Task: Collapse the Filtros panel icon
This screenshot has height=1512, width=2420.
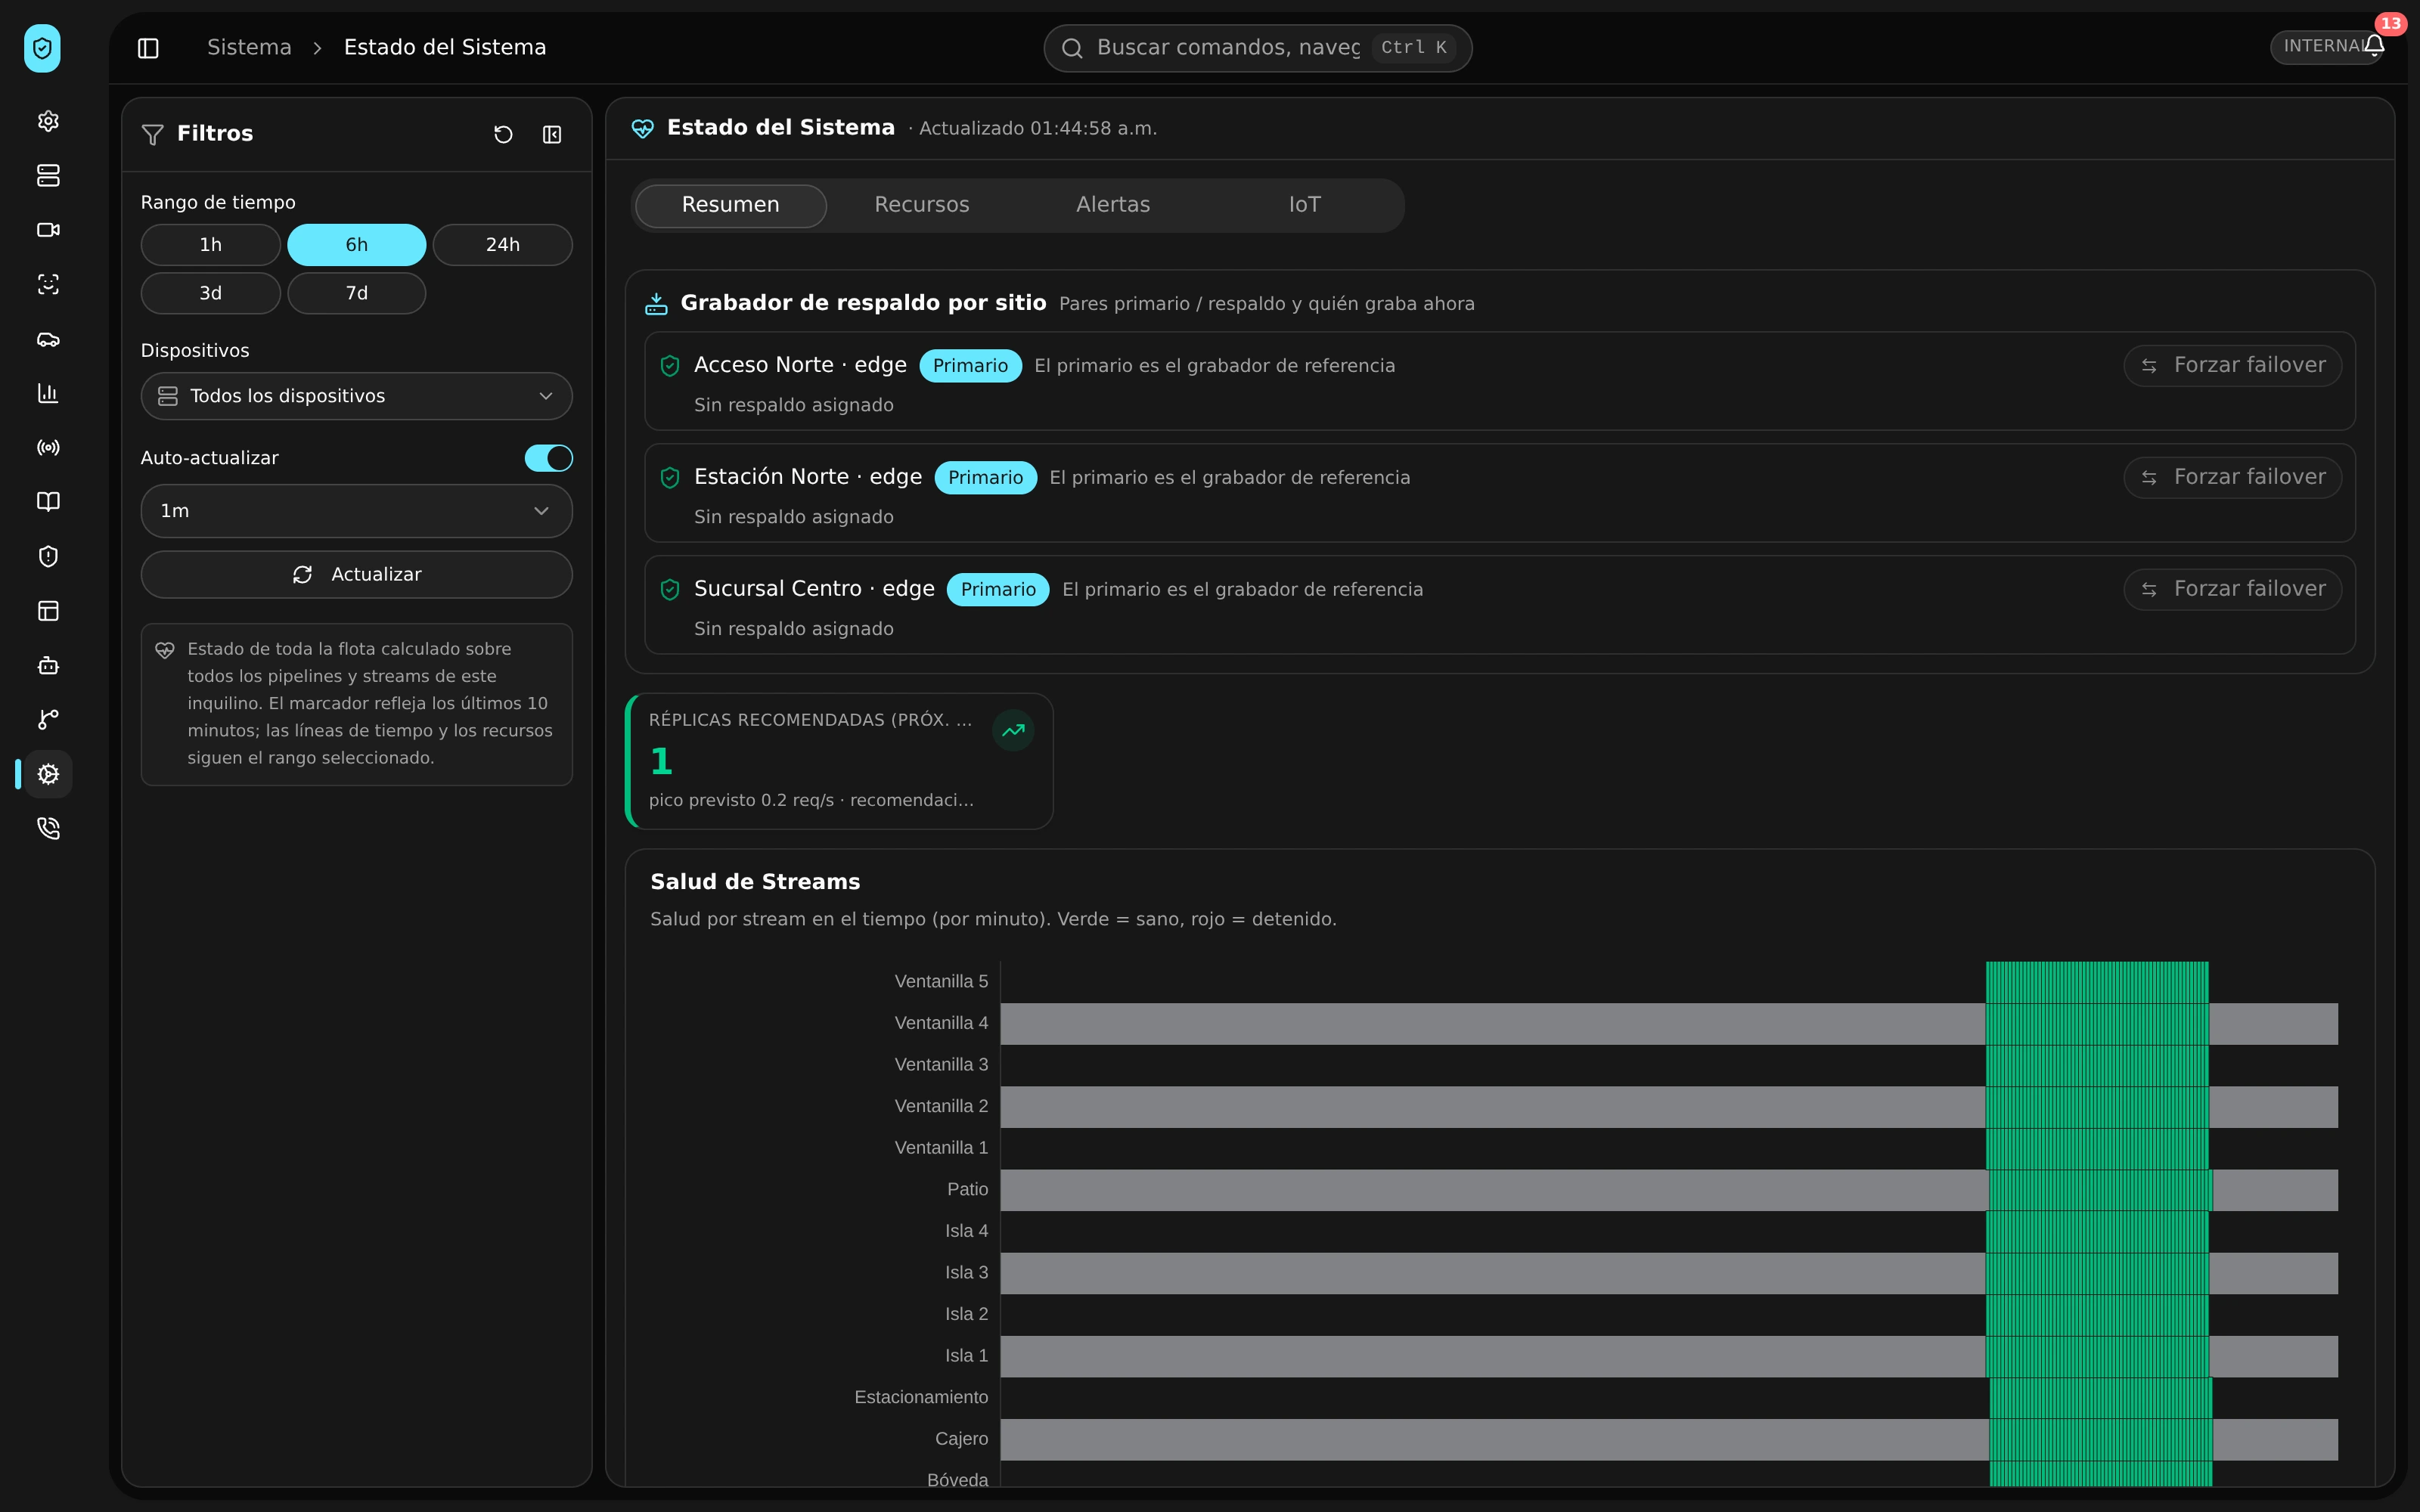Action: point(552,134)
